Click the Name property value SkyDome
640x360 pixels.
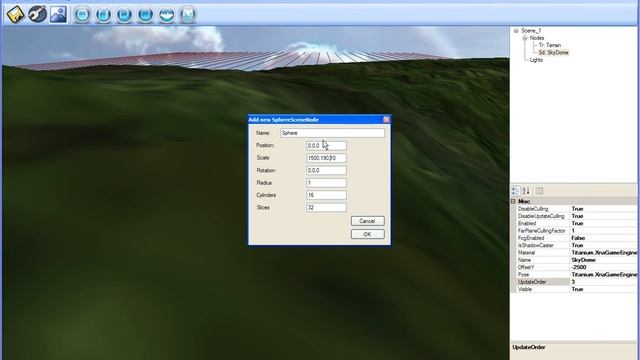(603, 260)
